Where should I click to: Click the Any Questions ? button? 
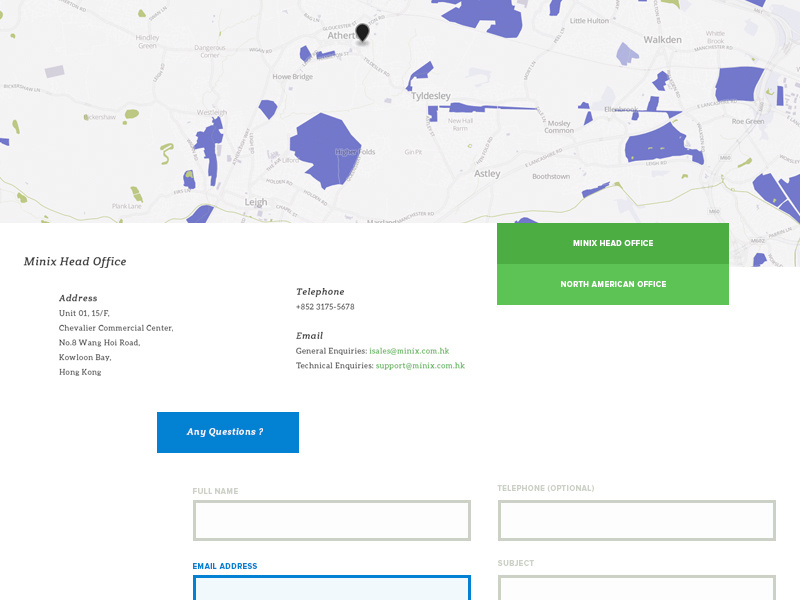[x=228, y=432]
